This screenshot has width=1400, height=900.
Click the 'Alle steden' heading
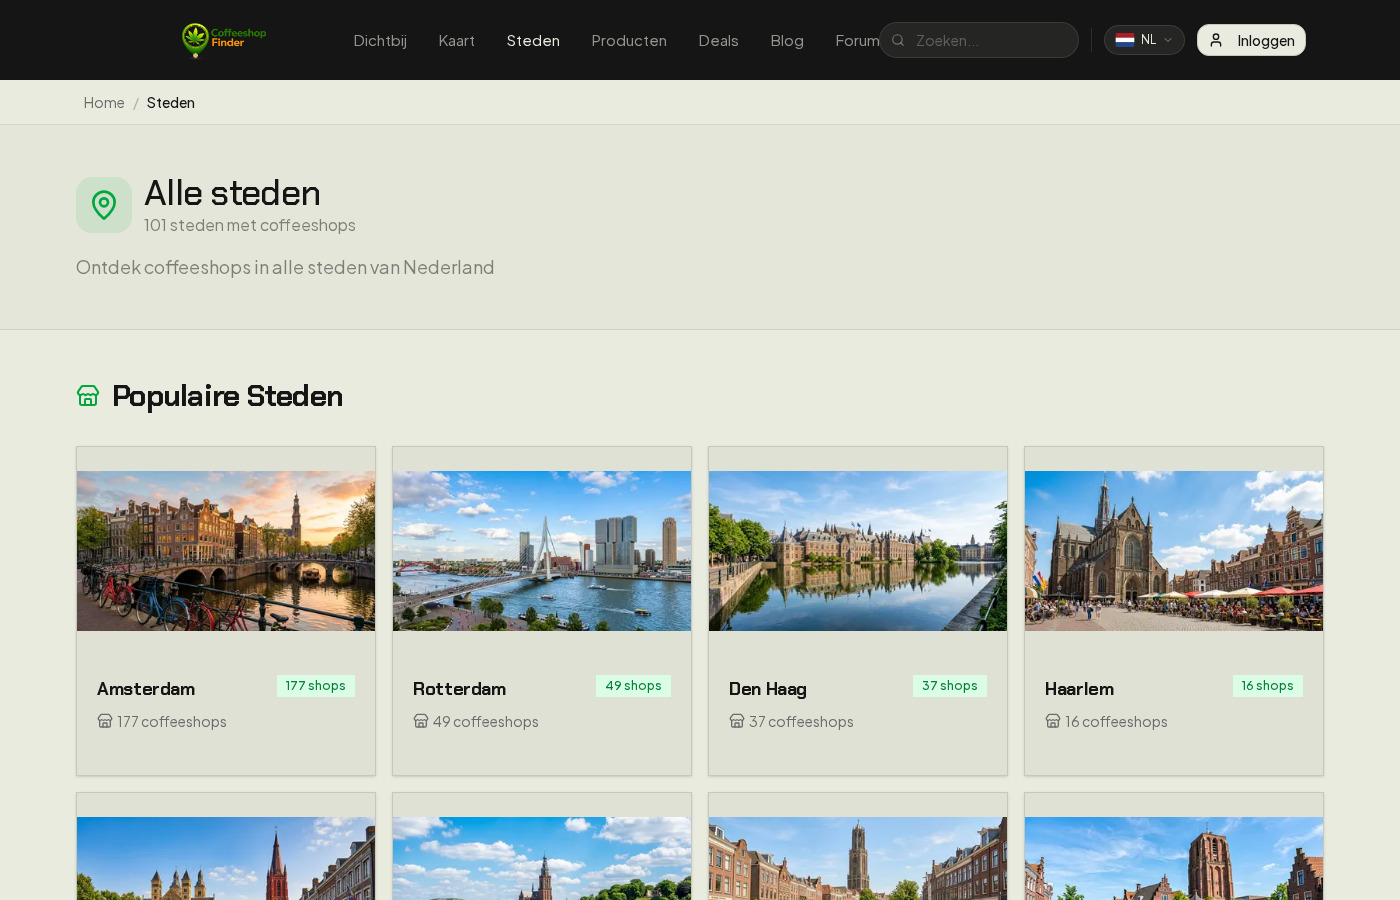pos(232,193)
